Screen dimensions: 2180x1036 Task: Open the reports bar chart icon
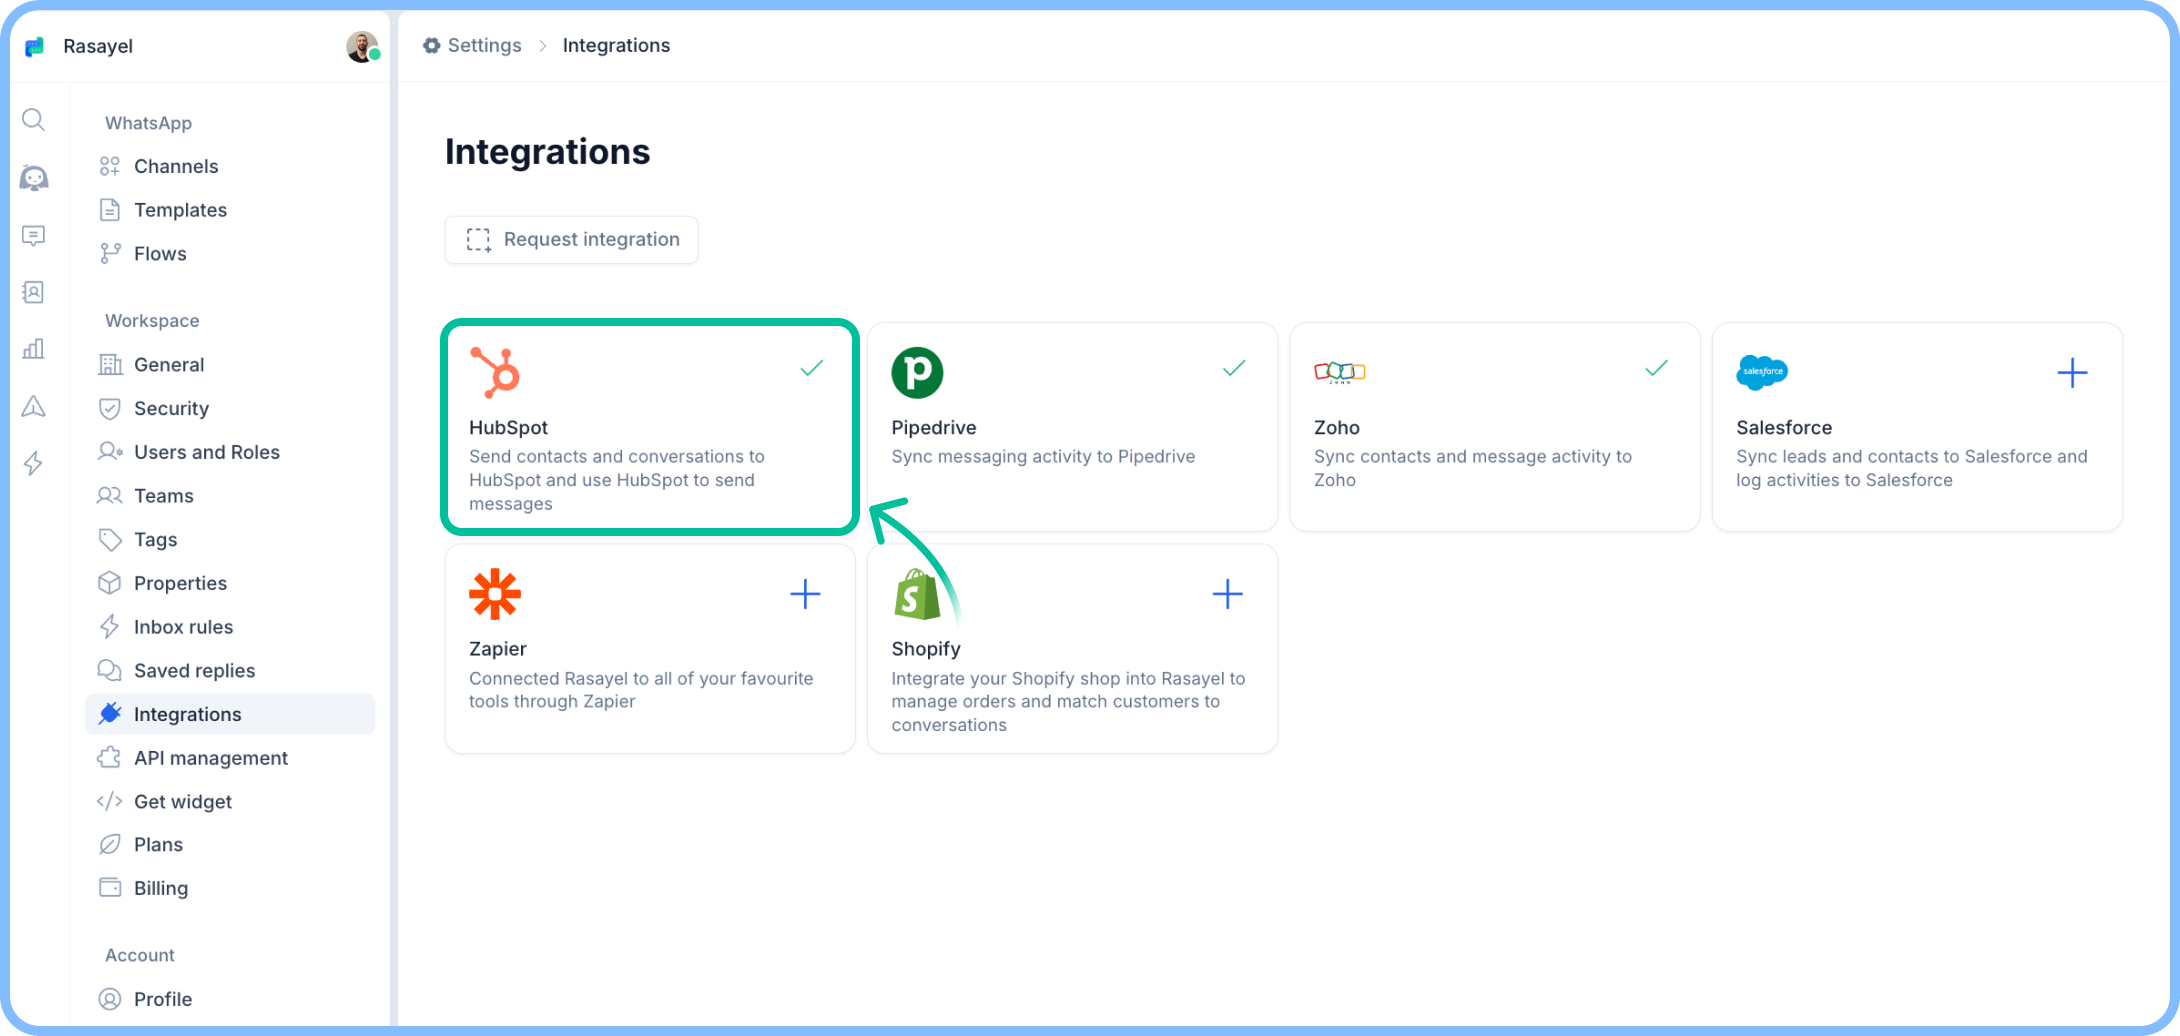pos(34,349)
